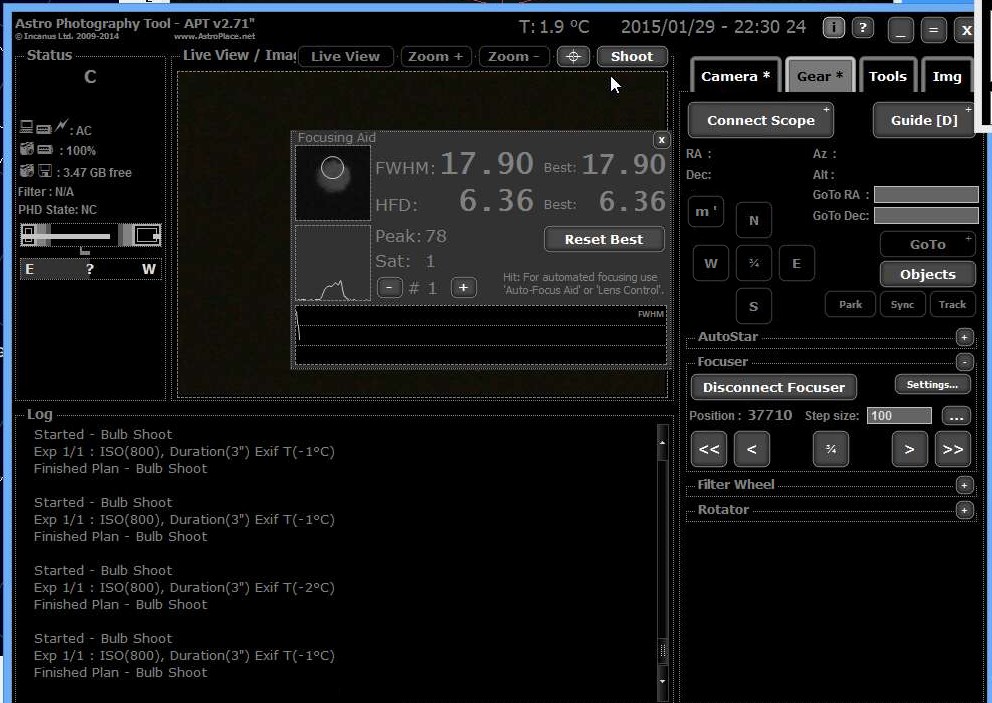
Task: Slew scope West with W button
Action: pyautogui.click(x=710, y=263)
